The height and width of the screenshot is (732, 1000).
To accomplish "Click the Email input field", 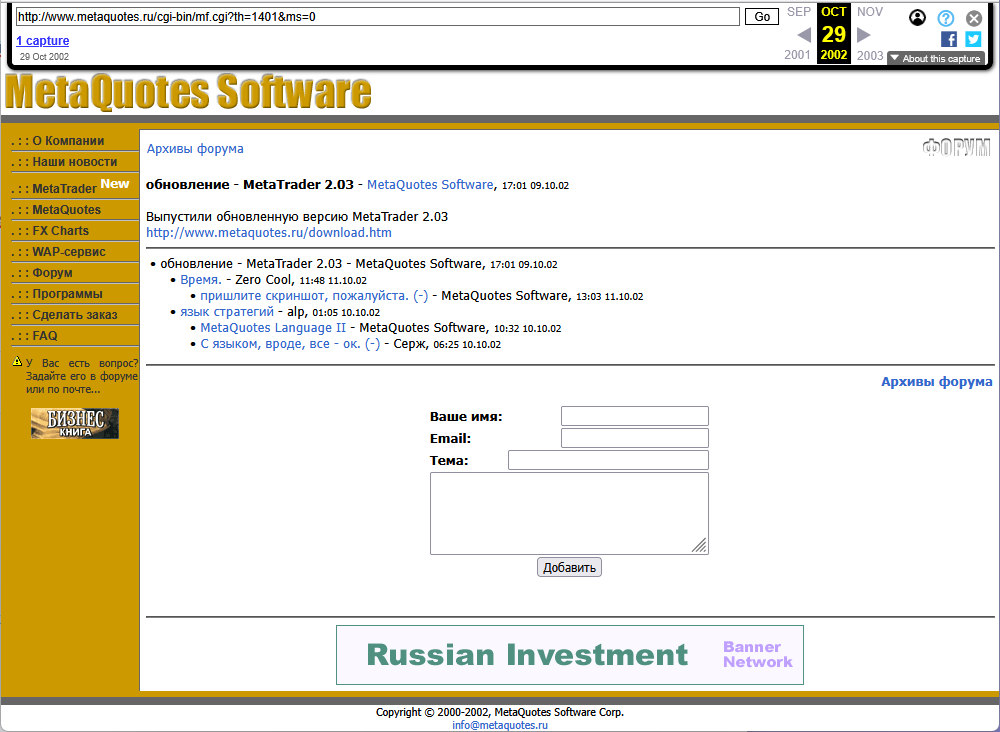I will pyautogui.click(x=635, y=438).
